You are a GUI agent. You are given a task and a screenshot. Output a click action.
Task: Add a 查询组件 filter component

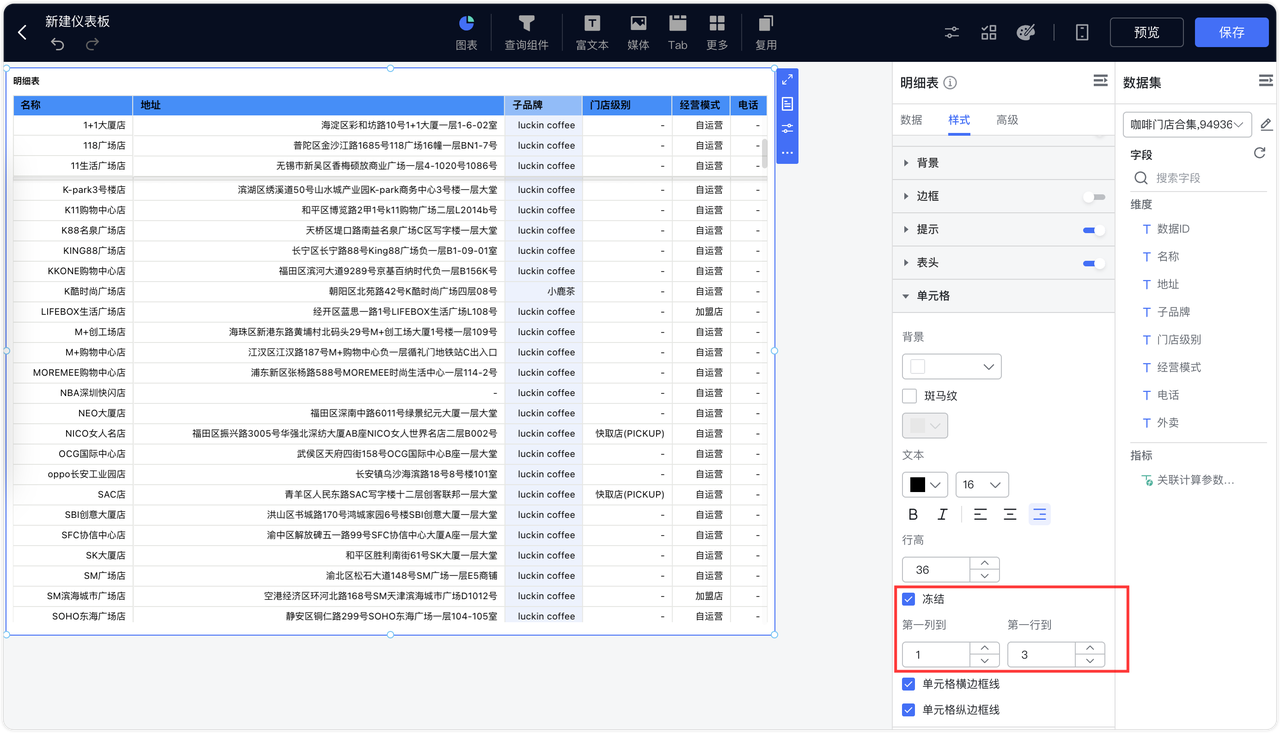[x=526, y=32]
